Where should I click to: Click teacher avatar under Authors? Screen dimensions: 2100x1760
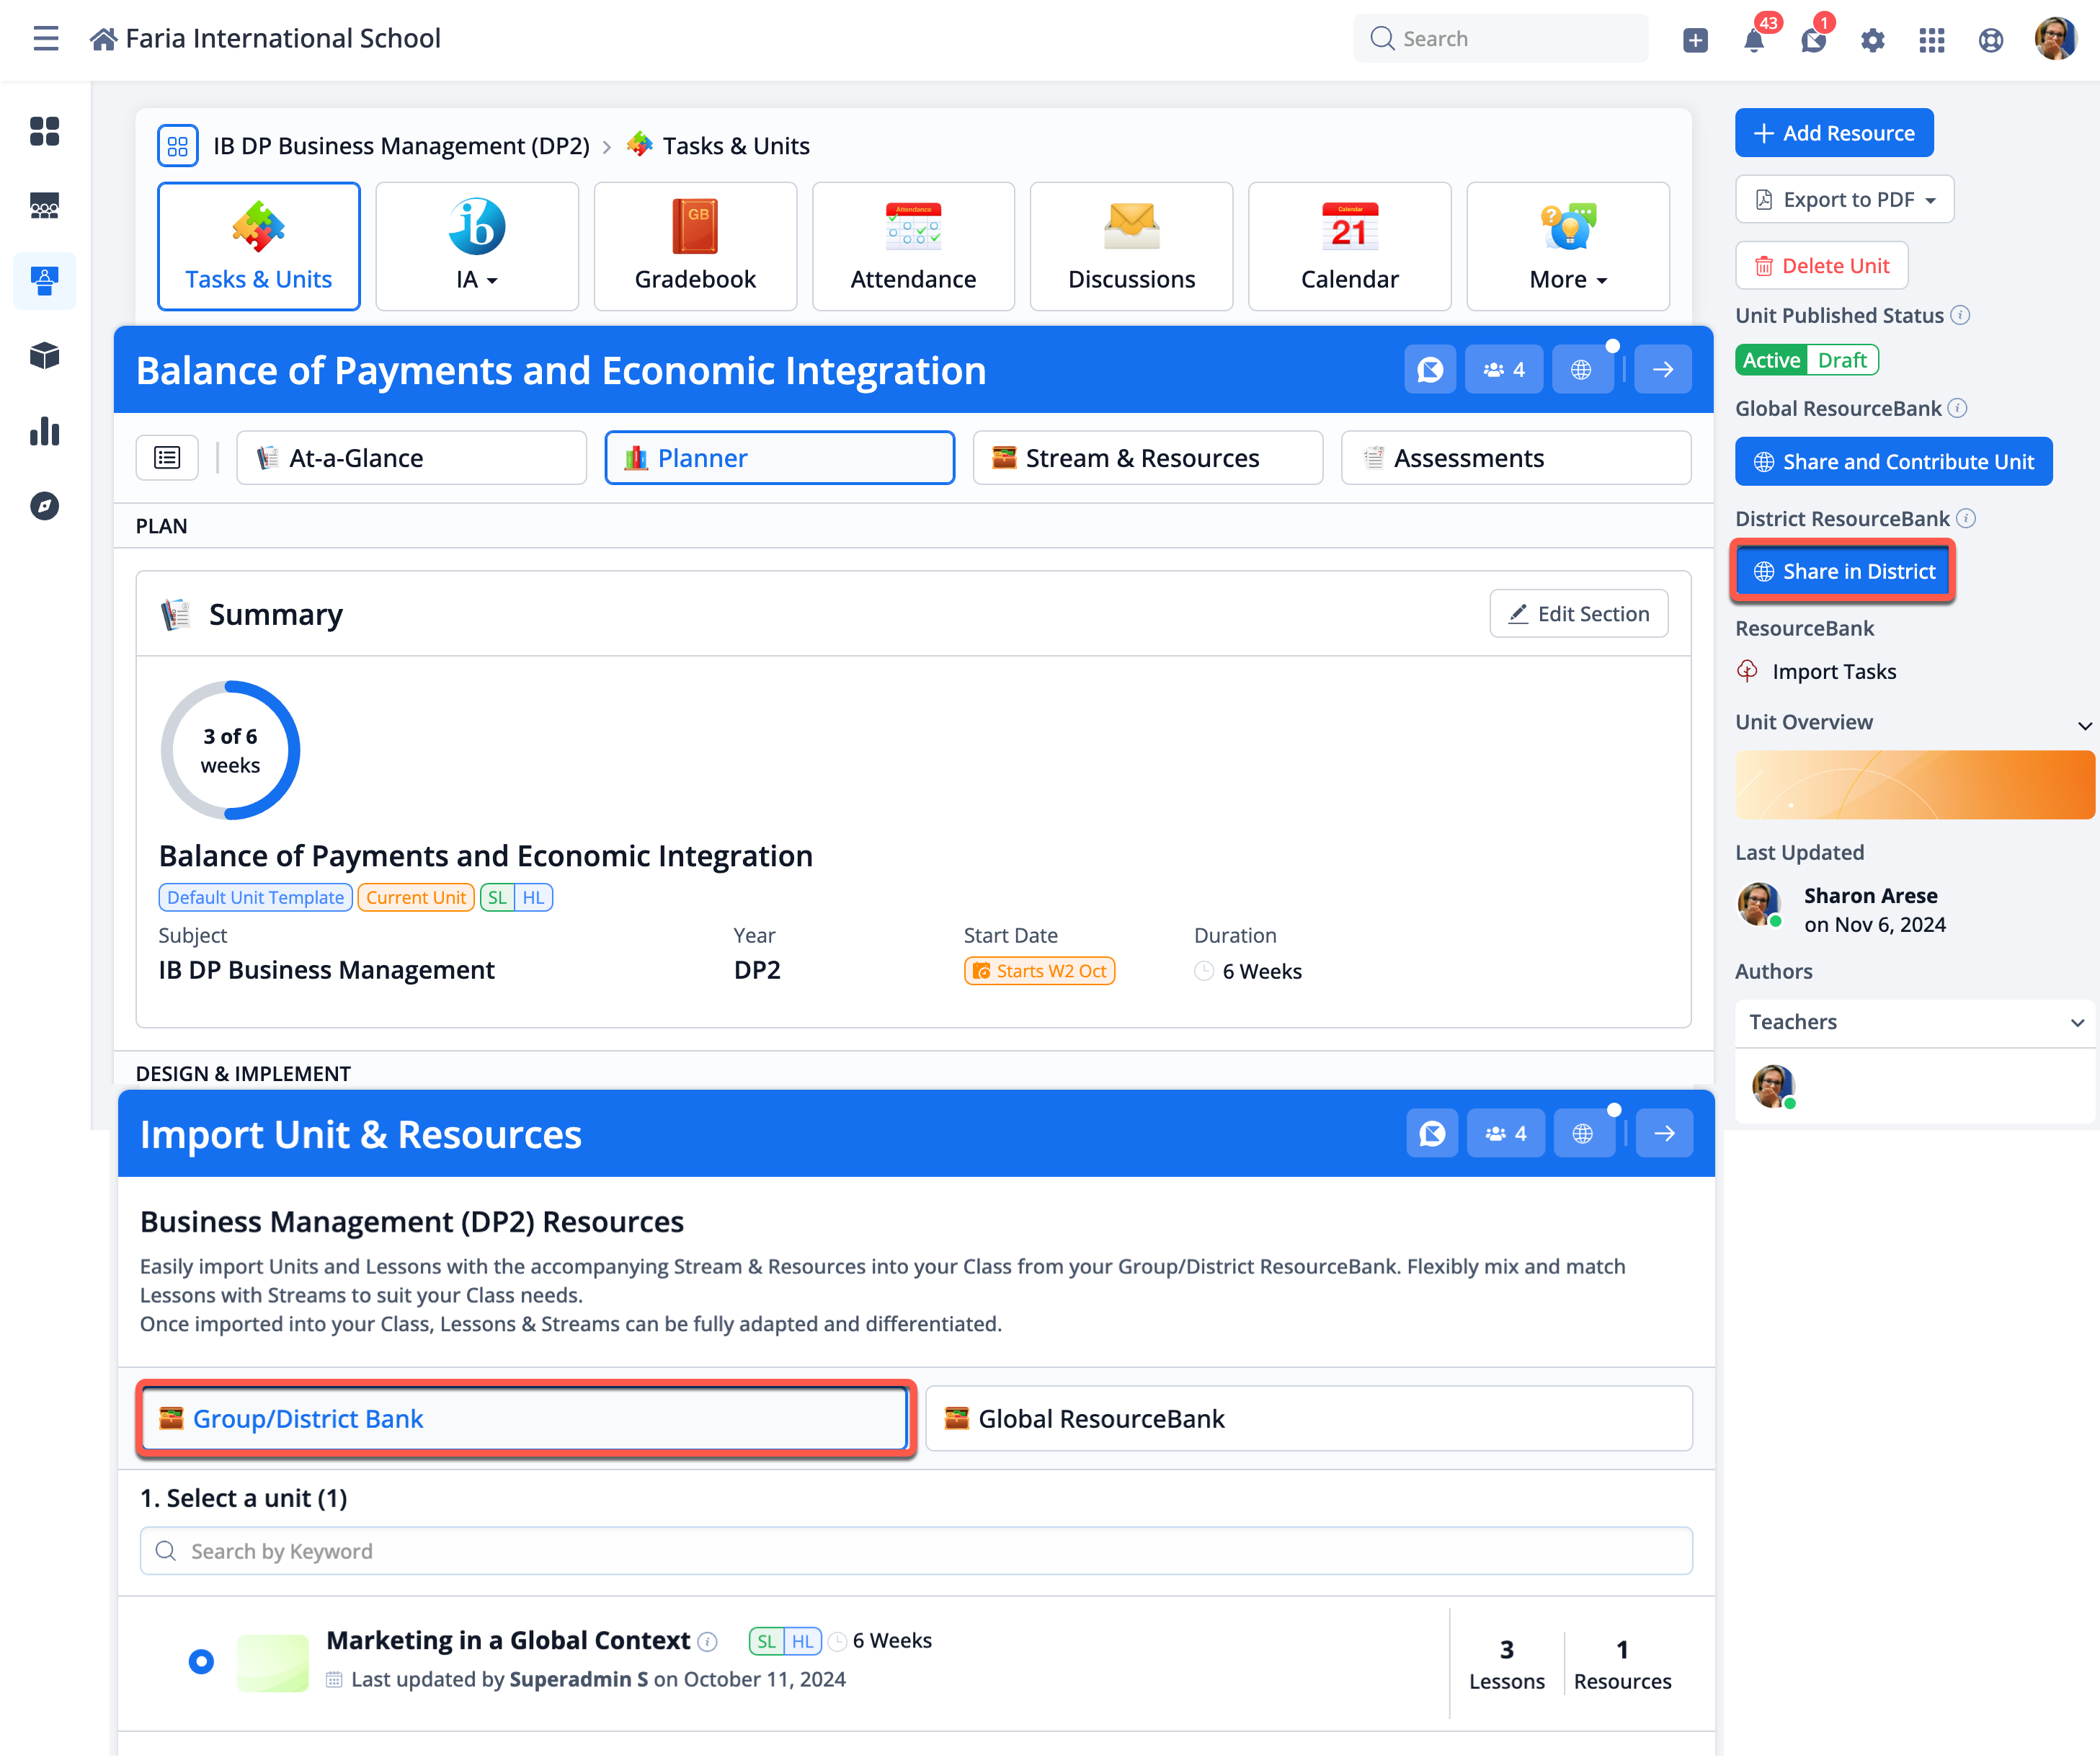tap(1773, 1087)
